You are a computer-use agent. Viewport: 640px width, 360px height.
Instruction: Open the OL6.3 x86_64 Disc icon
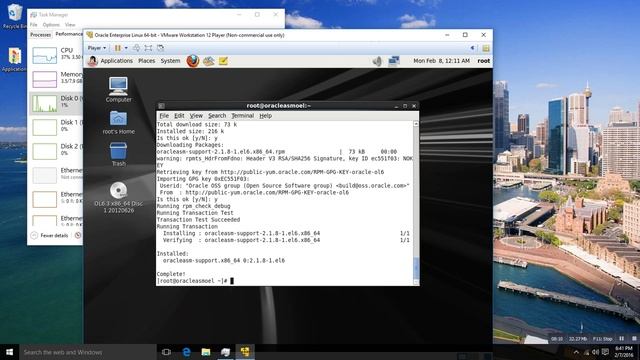tap(118, 198)
